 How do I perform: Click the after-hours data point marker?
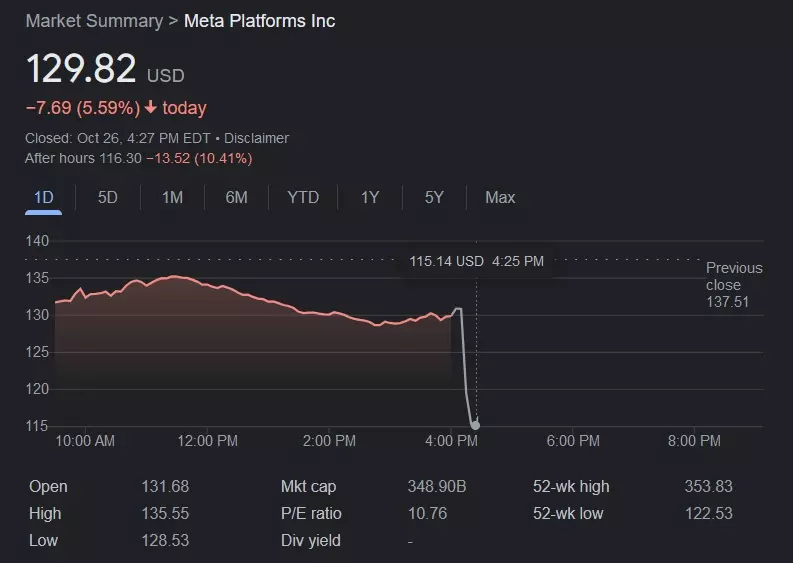(475, 425)
